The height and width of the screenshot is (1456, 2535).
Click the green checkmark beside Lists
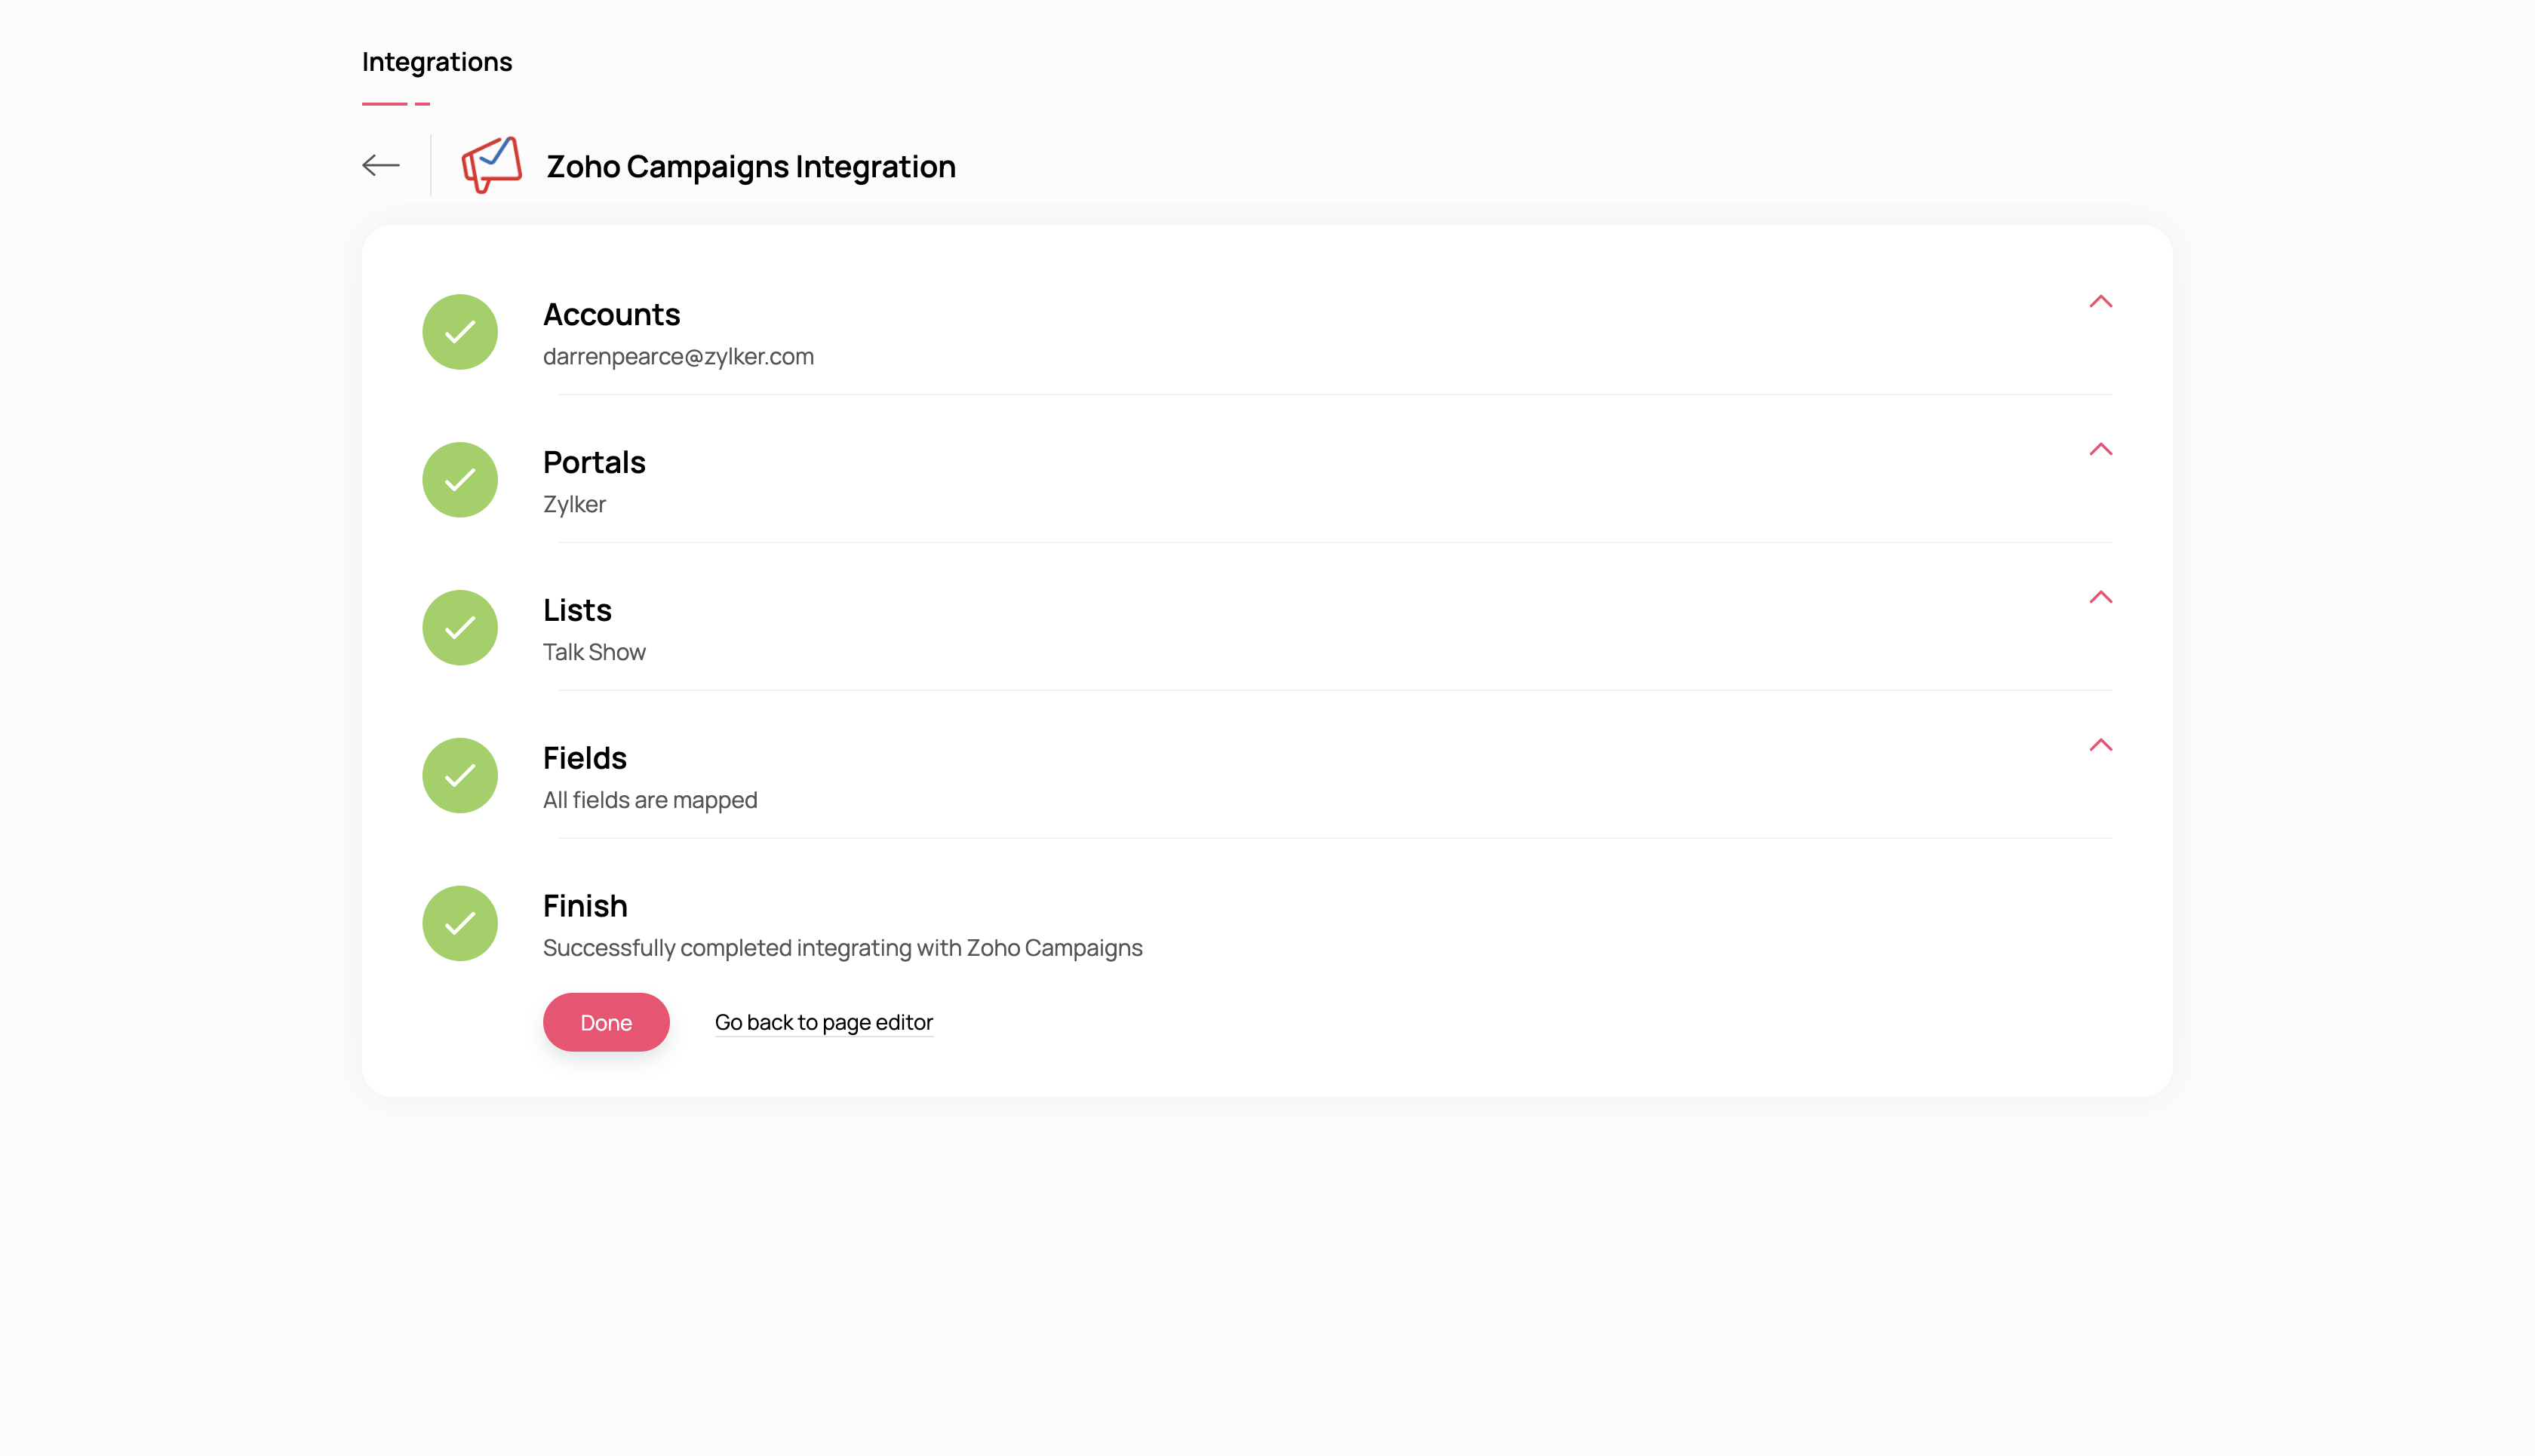click(460, 628)
